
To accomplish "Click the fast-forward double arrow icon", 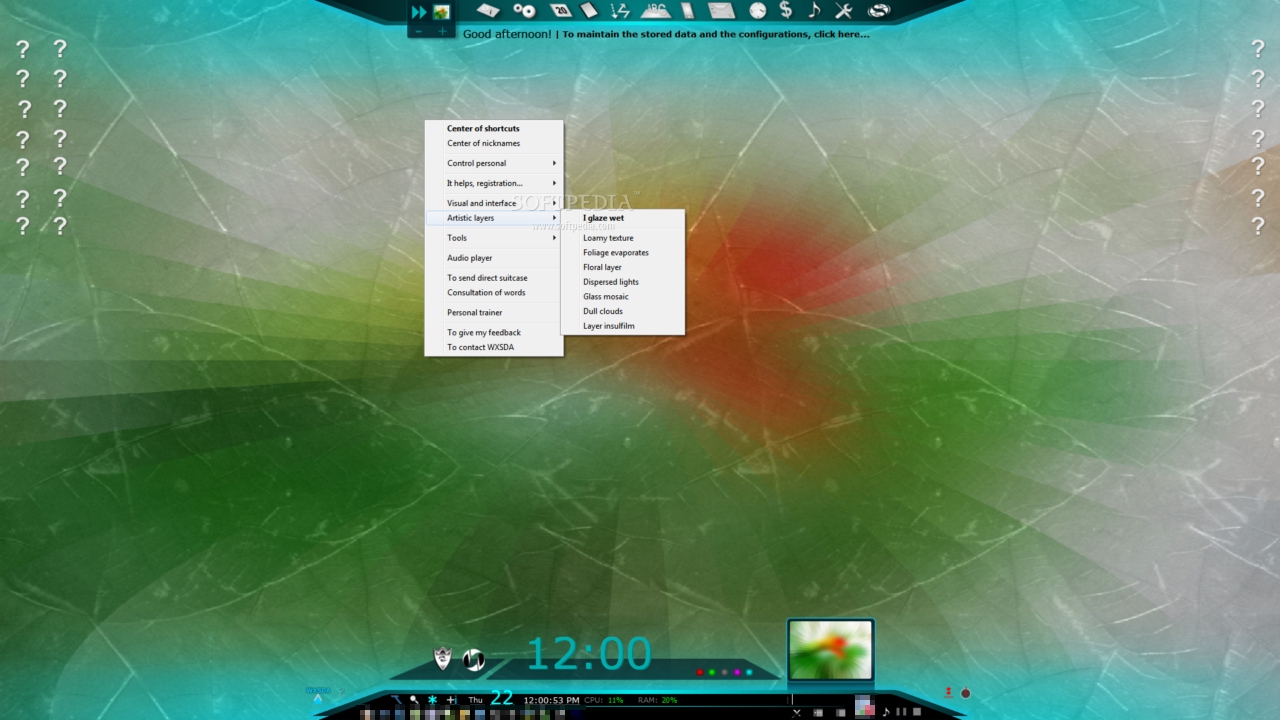I will (x=419, y=12).
